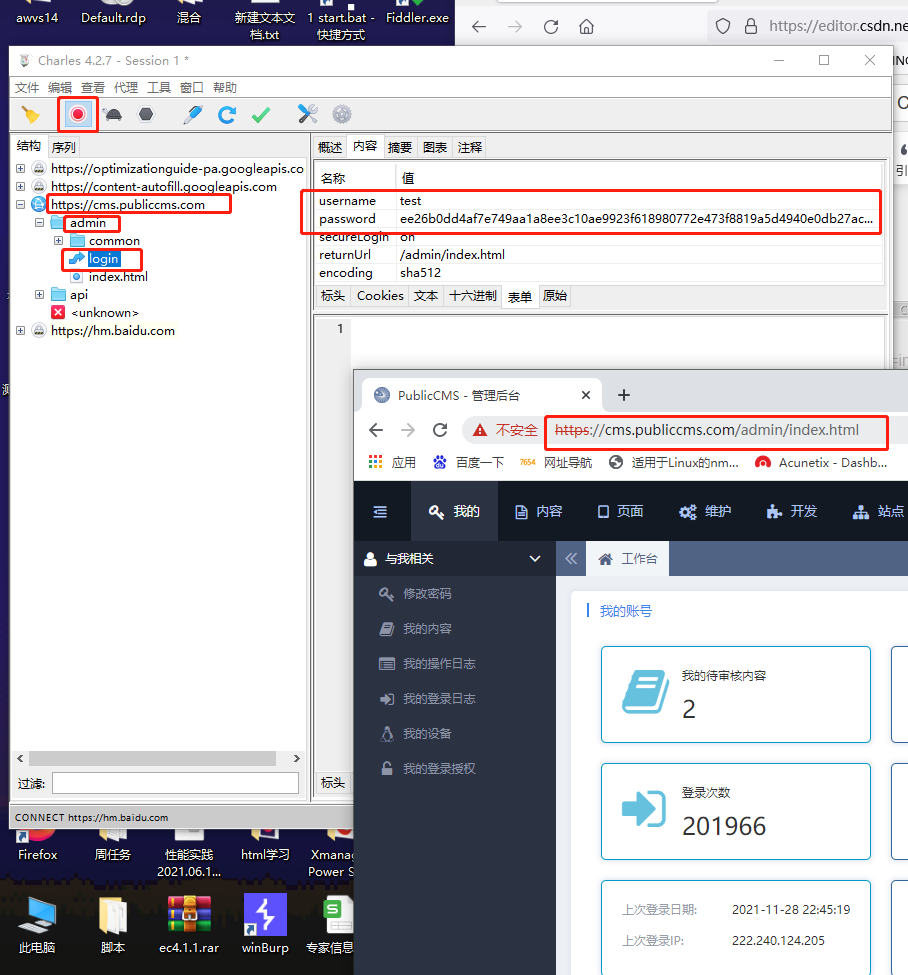The height and width of the screenshot is (975, 908).
Task: Repeat the request using the circular arrow icon
Action: pos(226,114)
